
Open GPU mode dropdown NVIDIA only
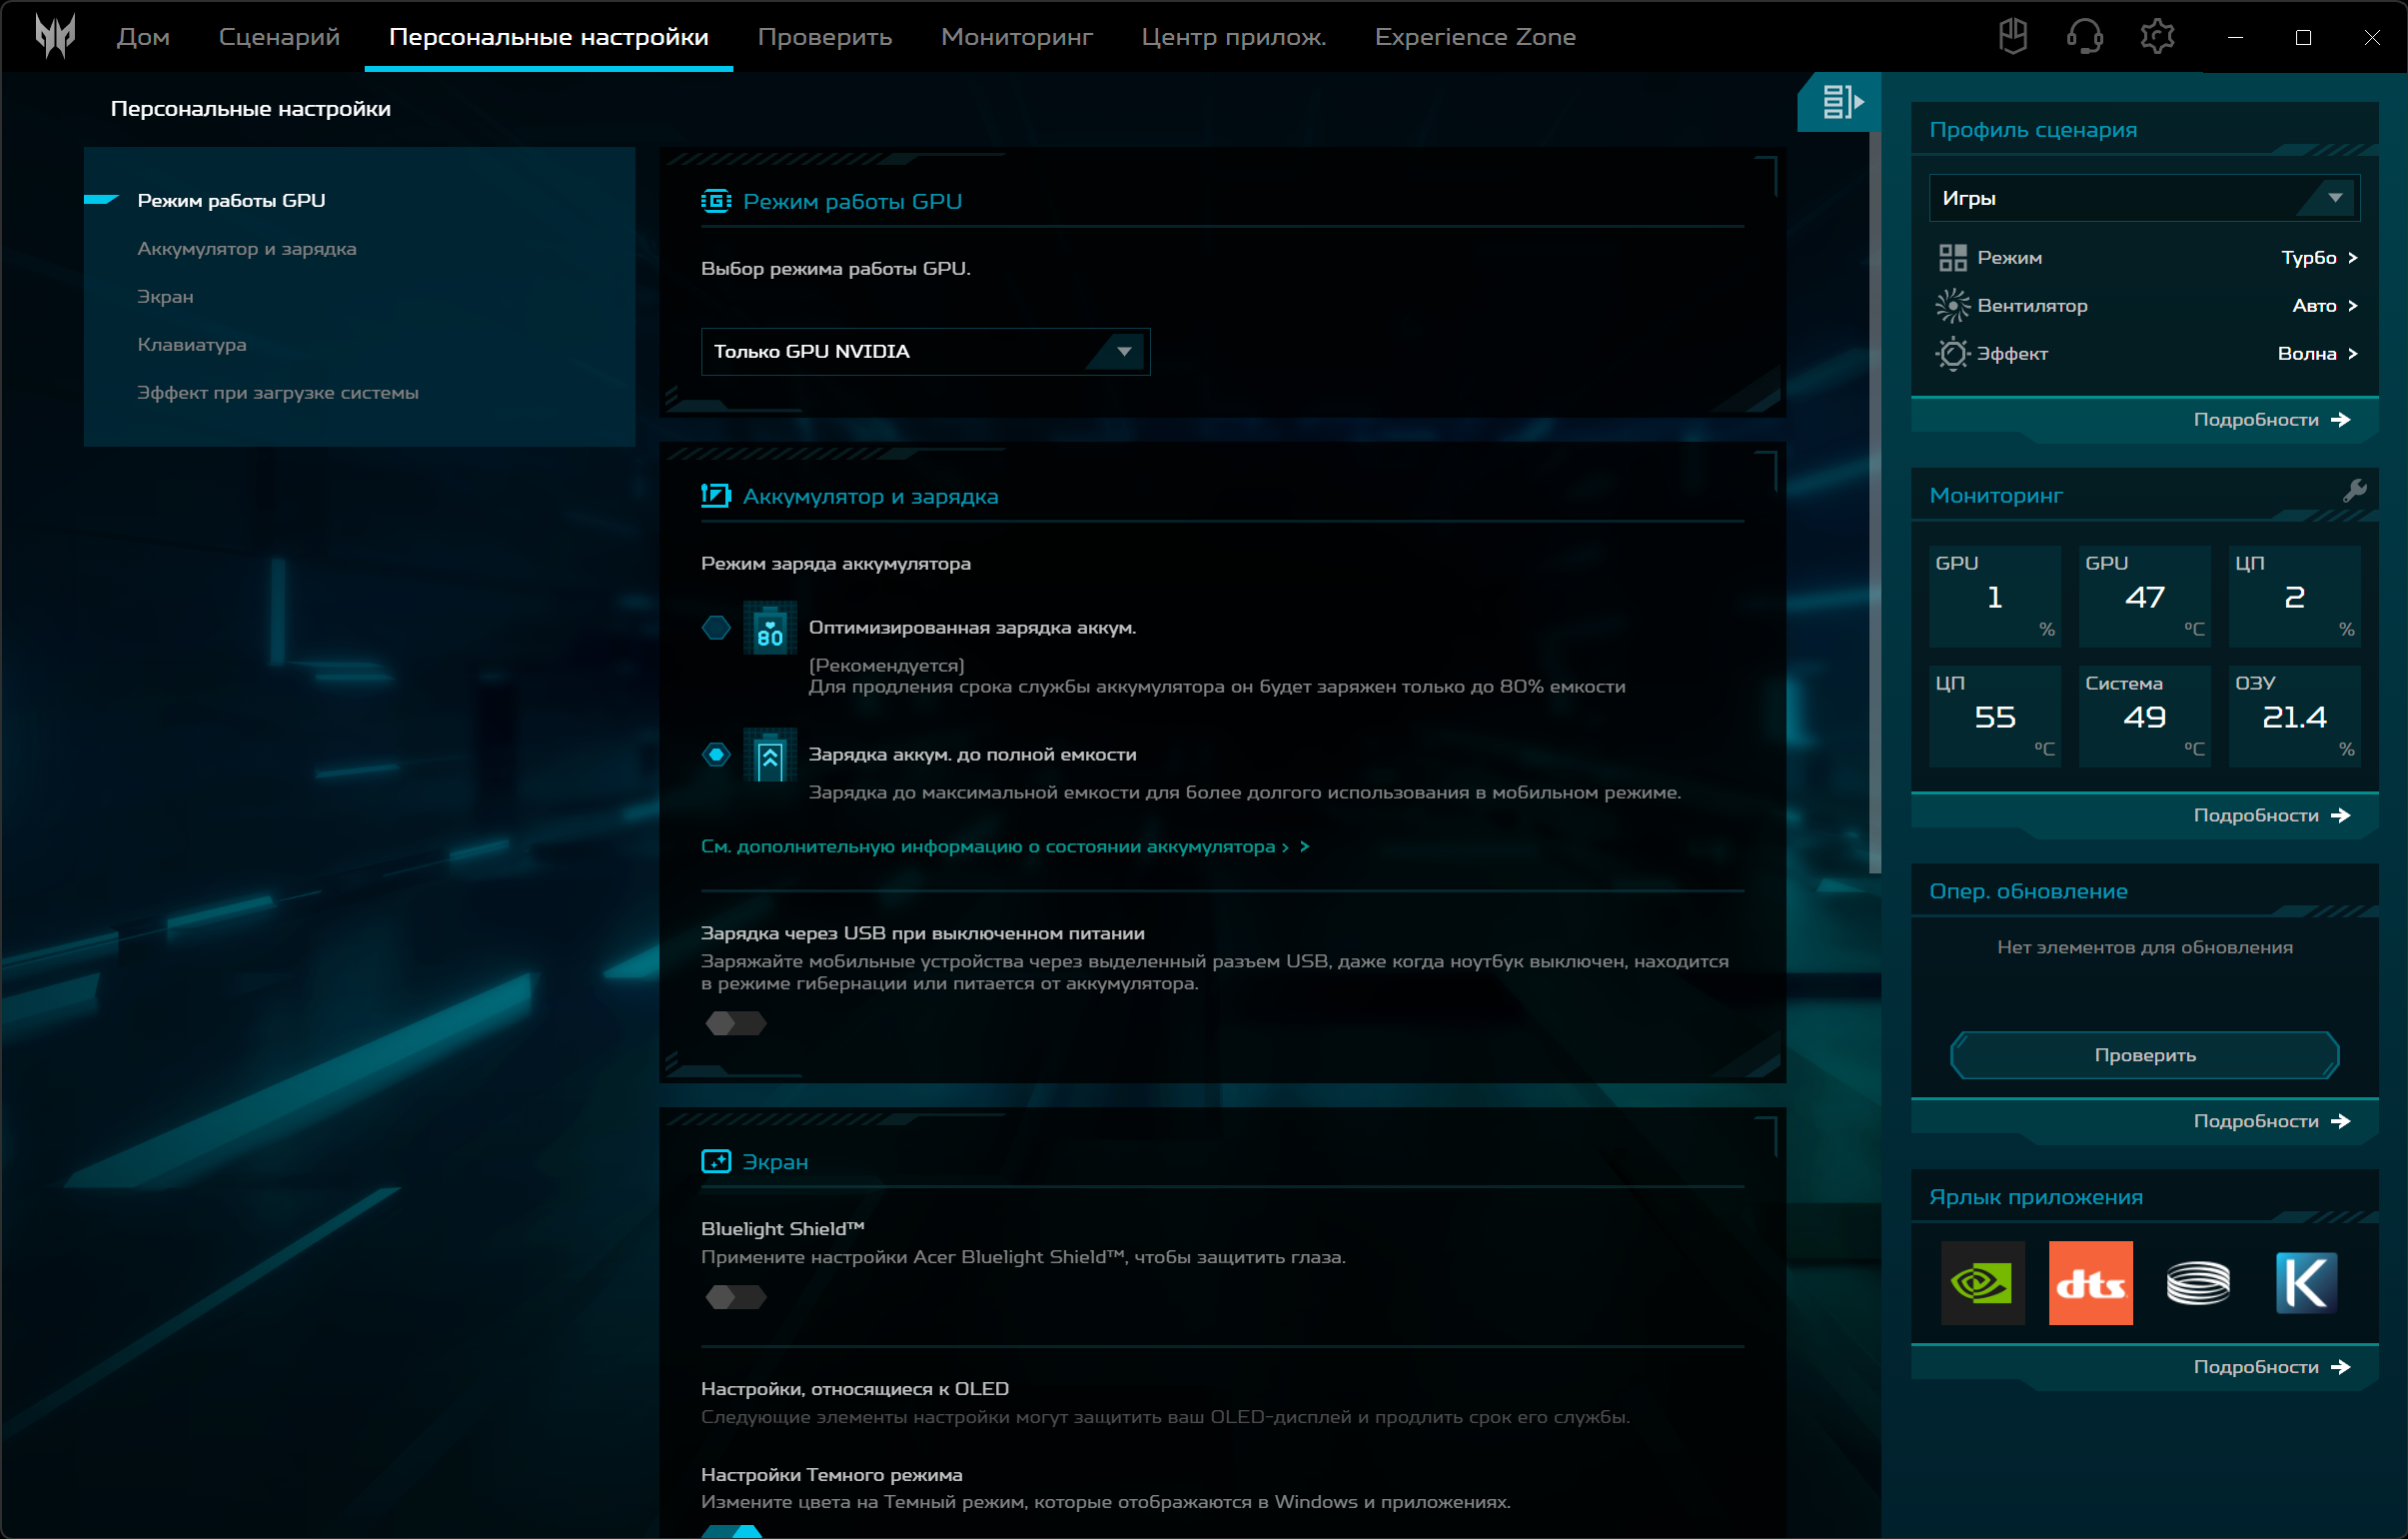925,352
